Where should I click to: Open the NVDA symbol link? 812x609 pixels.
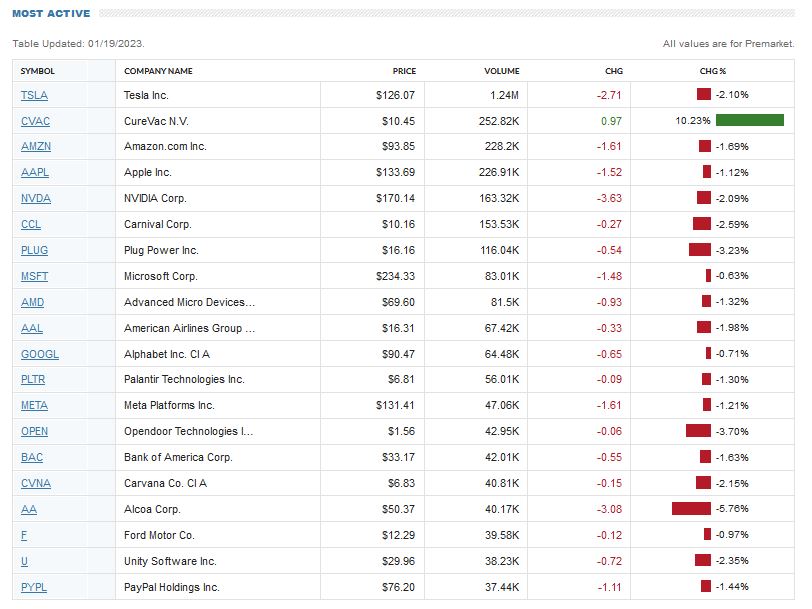coord(35,198)
